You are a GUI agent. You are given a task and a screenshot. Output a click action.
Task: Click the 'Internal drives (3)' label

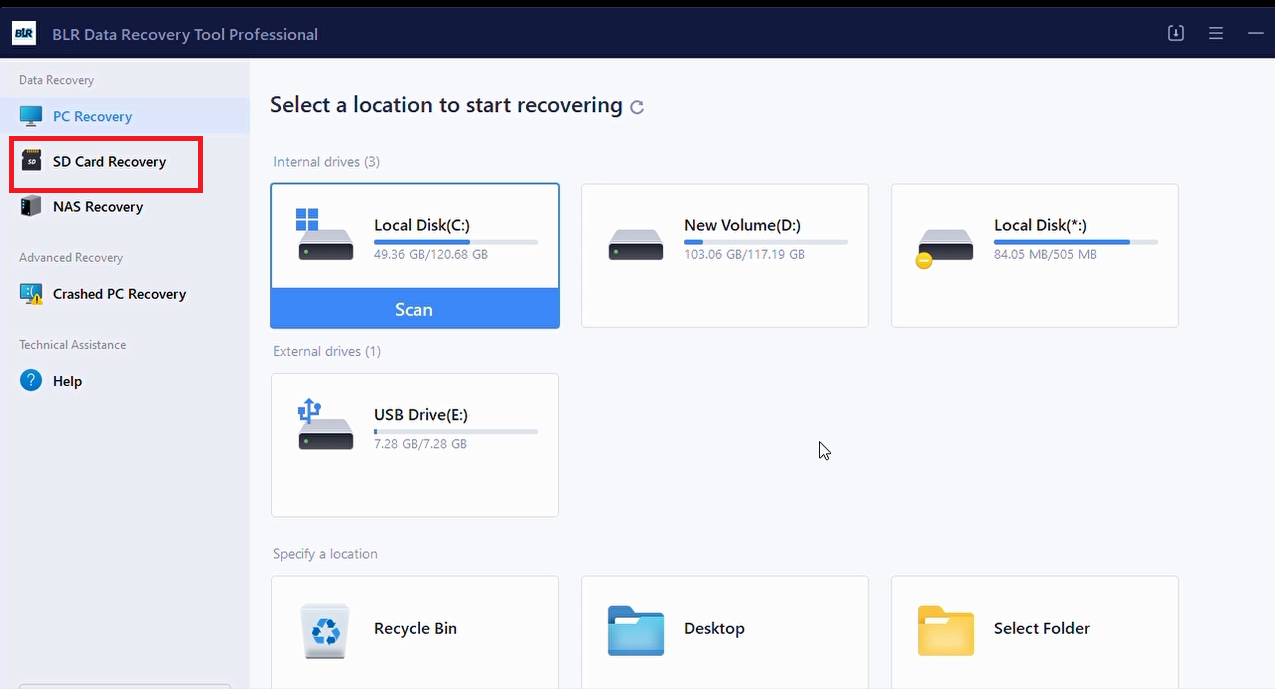tap(326, 162)
